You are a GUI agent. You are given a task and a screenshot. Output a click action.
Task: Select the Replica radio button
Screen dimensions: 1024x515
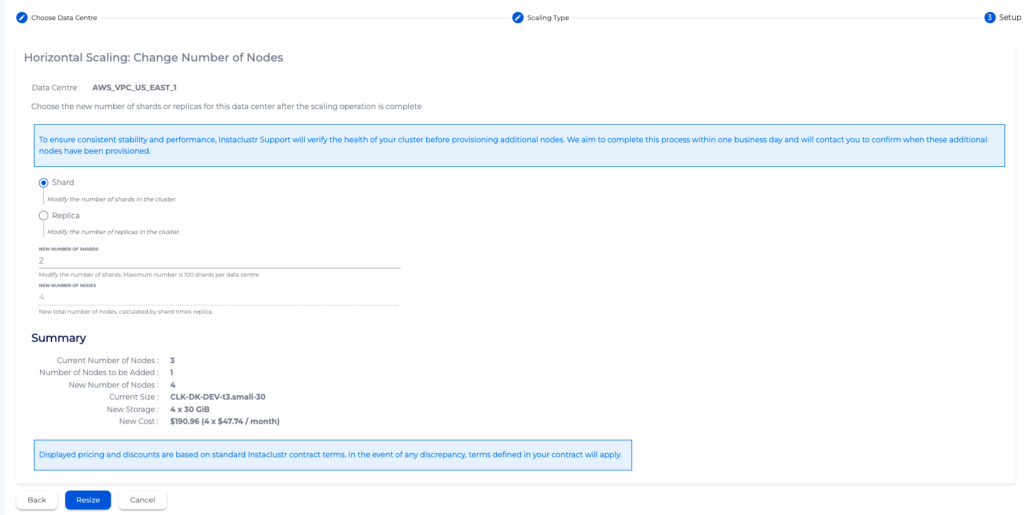(43, 215)
